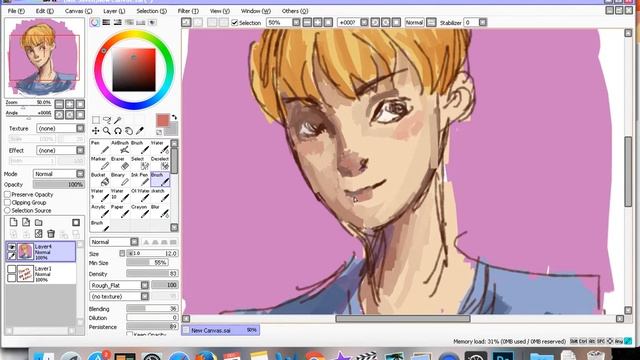Adjust the brush Density slider
The width and height of the screenshot is (640, 360).
(152, 273)
